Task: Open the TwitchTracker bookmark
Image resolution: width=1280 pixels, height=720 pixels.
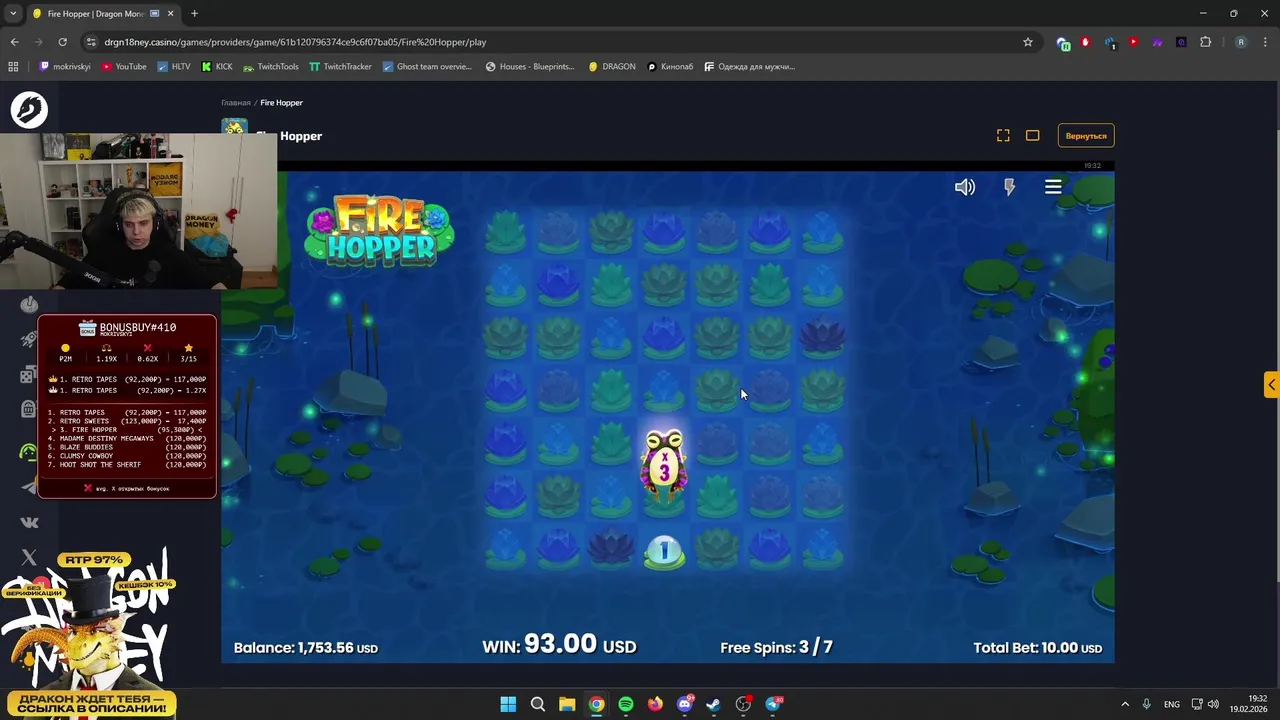Action: [x=340, y=67]
